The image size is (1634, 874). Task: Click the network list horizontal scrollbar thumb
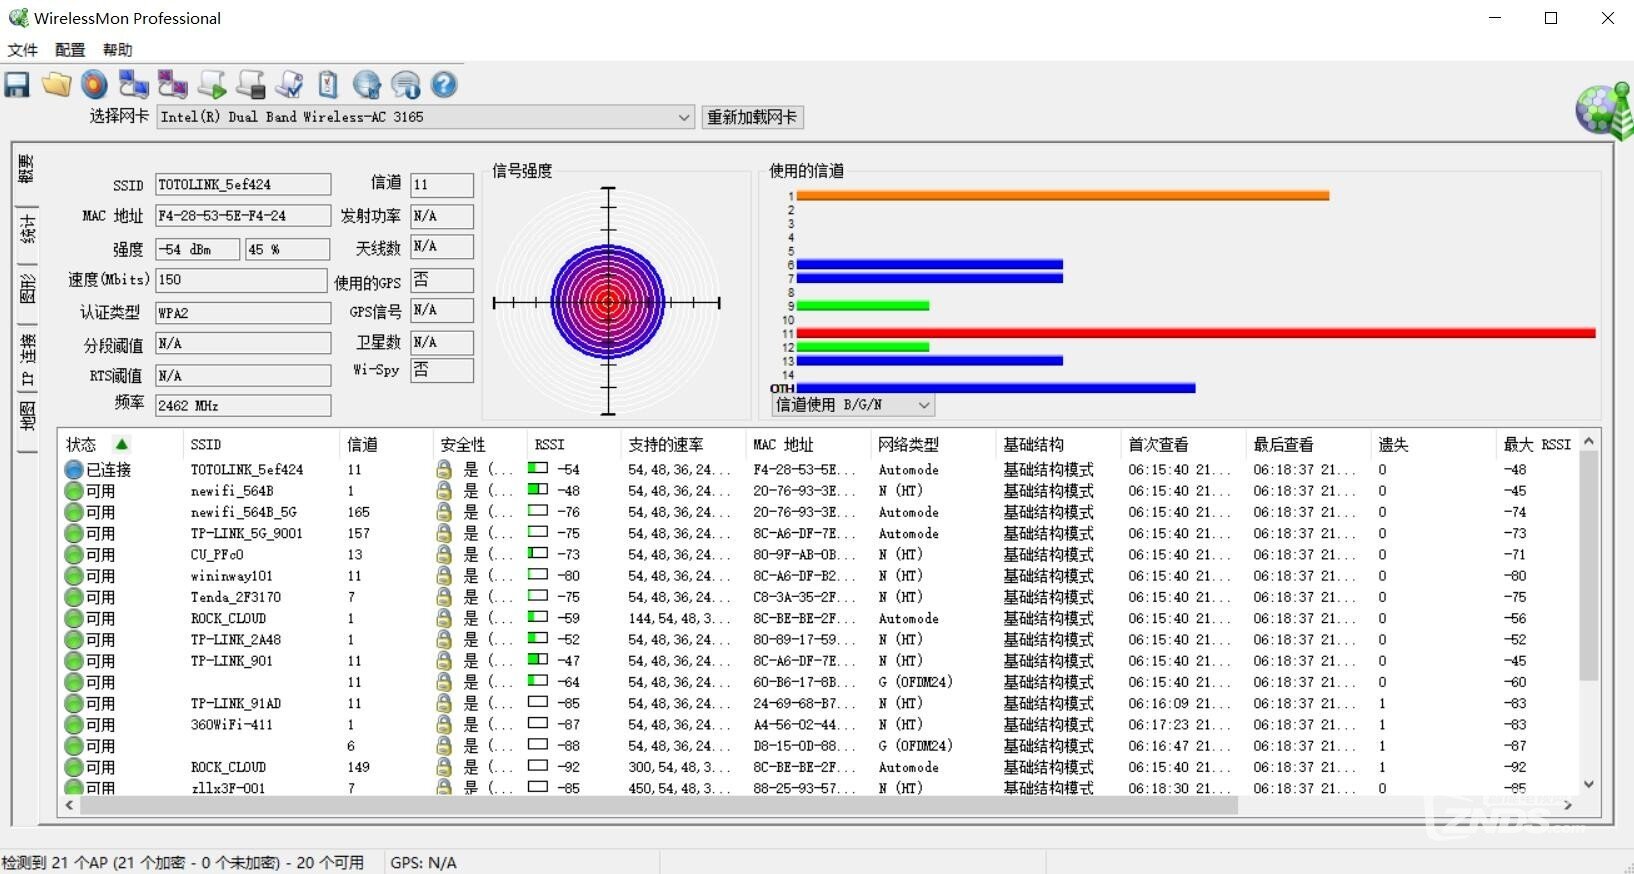coord(659,805)
